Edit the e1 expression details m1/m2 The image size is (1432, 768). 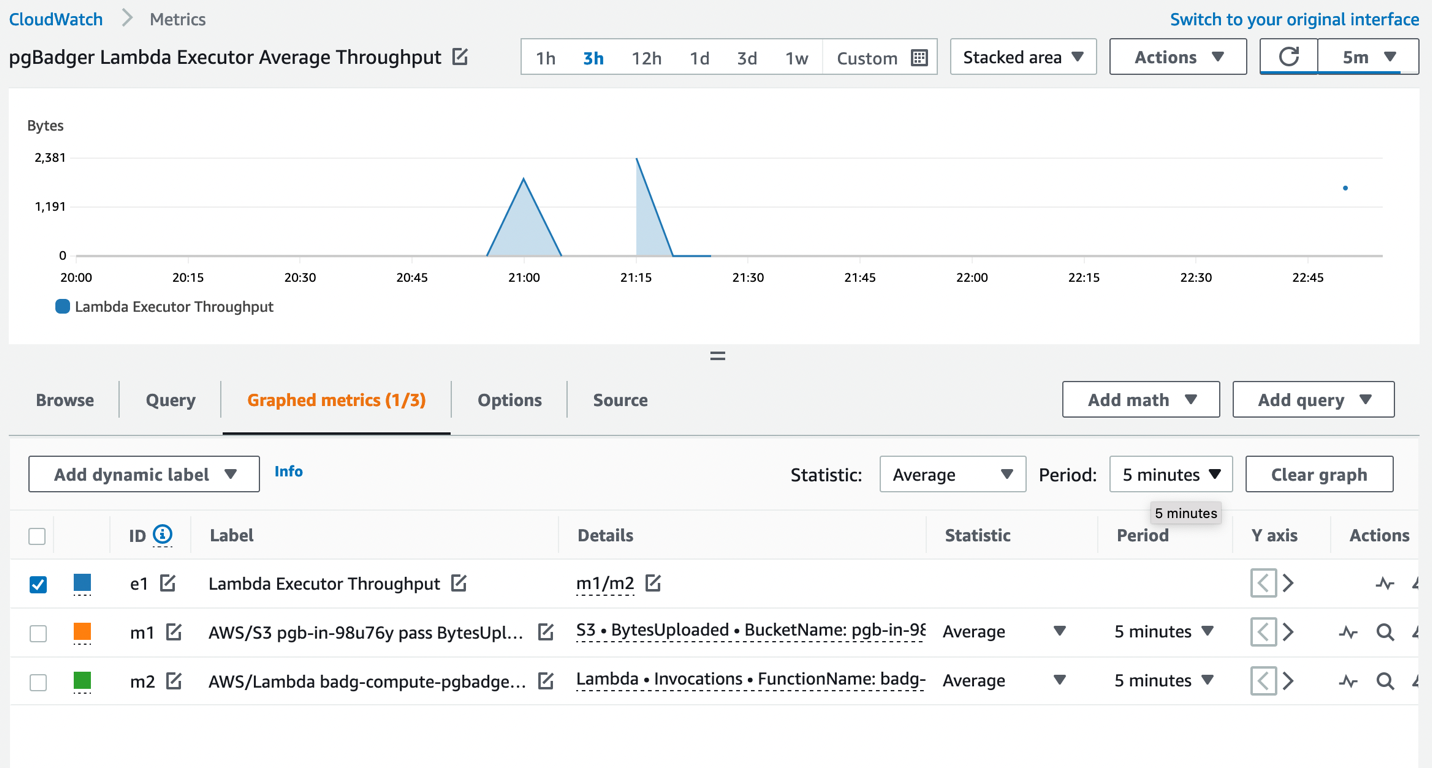[x=653, y=583]
